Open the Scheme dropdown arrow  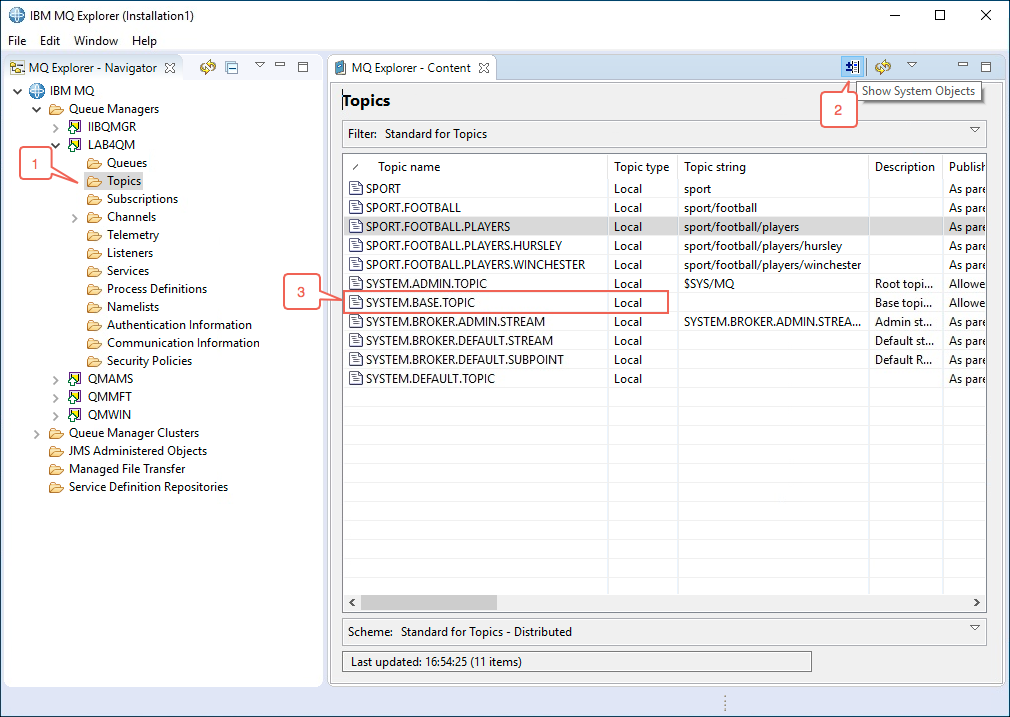[x=975, y=627]
